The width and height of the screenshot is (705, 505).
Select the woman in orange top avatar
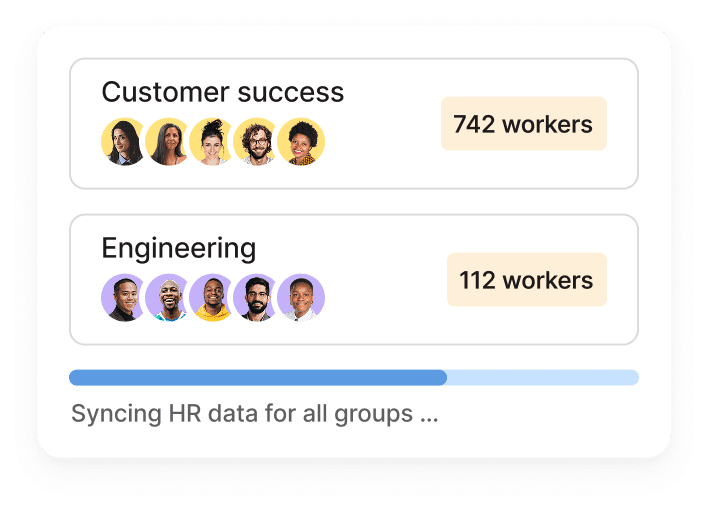301,142
